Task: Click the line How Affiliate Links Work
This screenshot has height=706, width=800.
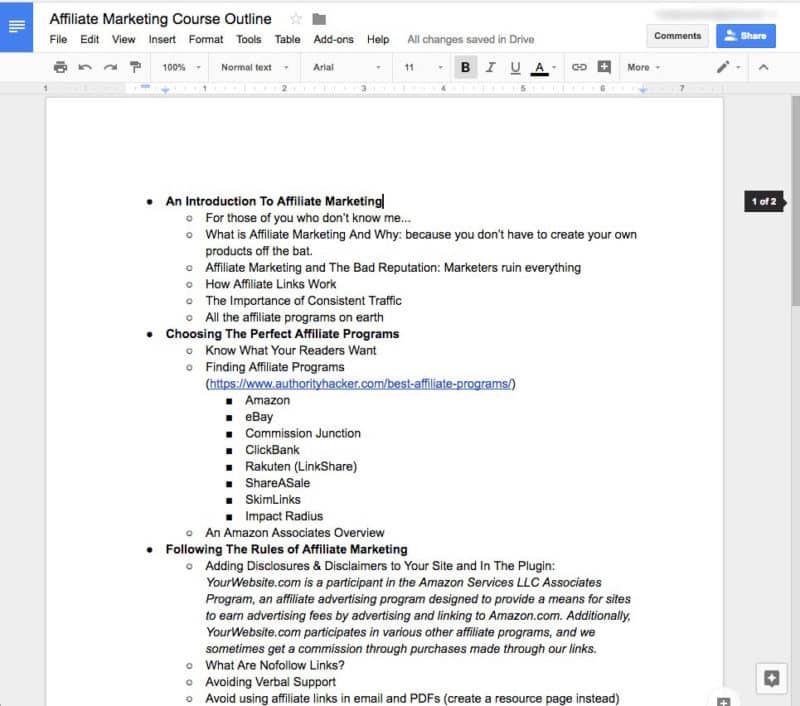Action: pos(270,284)
